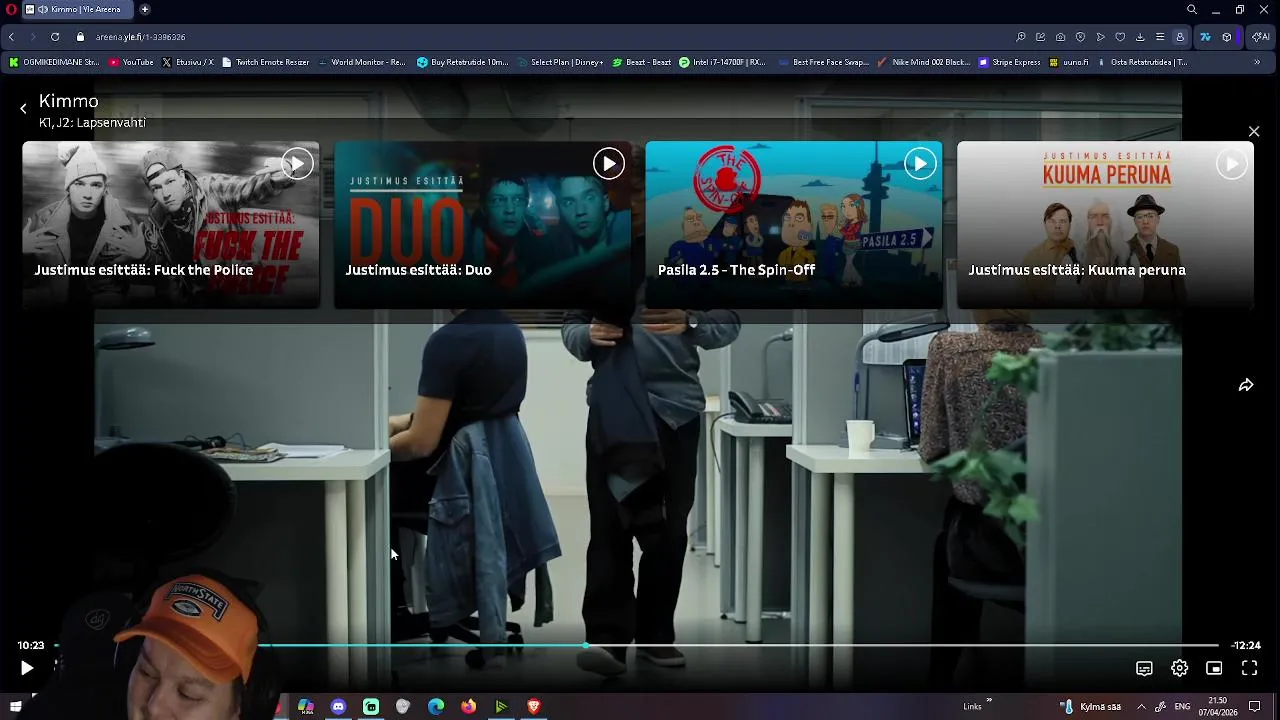This screenshot has height=720, width=1280.
Task: Go back one browser page
Action: (x=11, y=37)
